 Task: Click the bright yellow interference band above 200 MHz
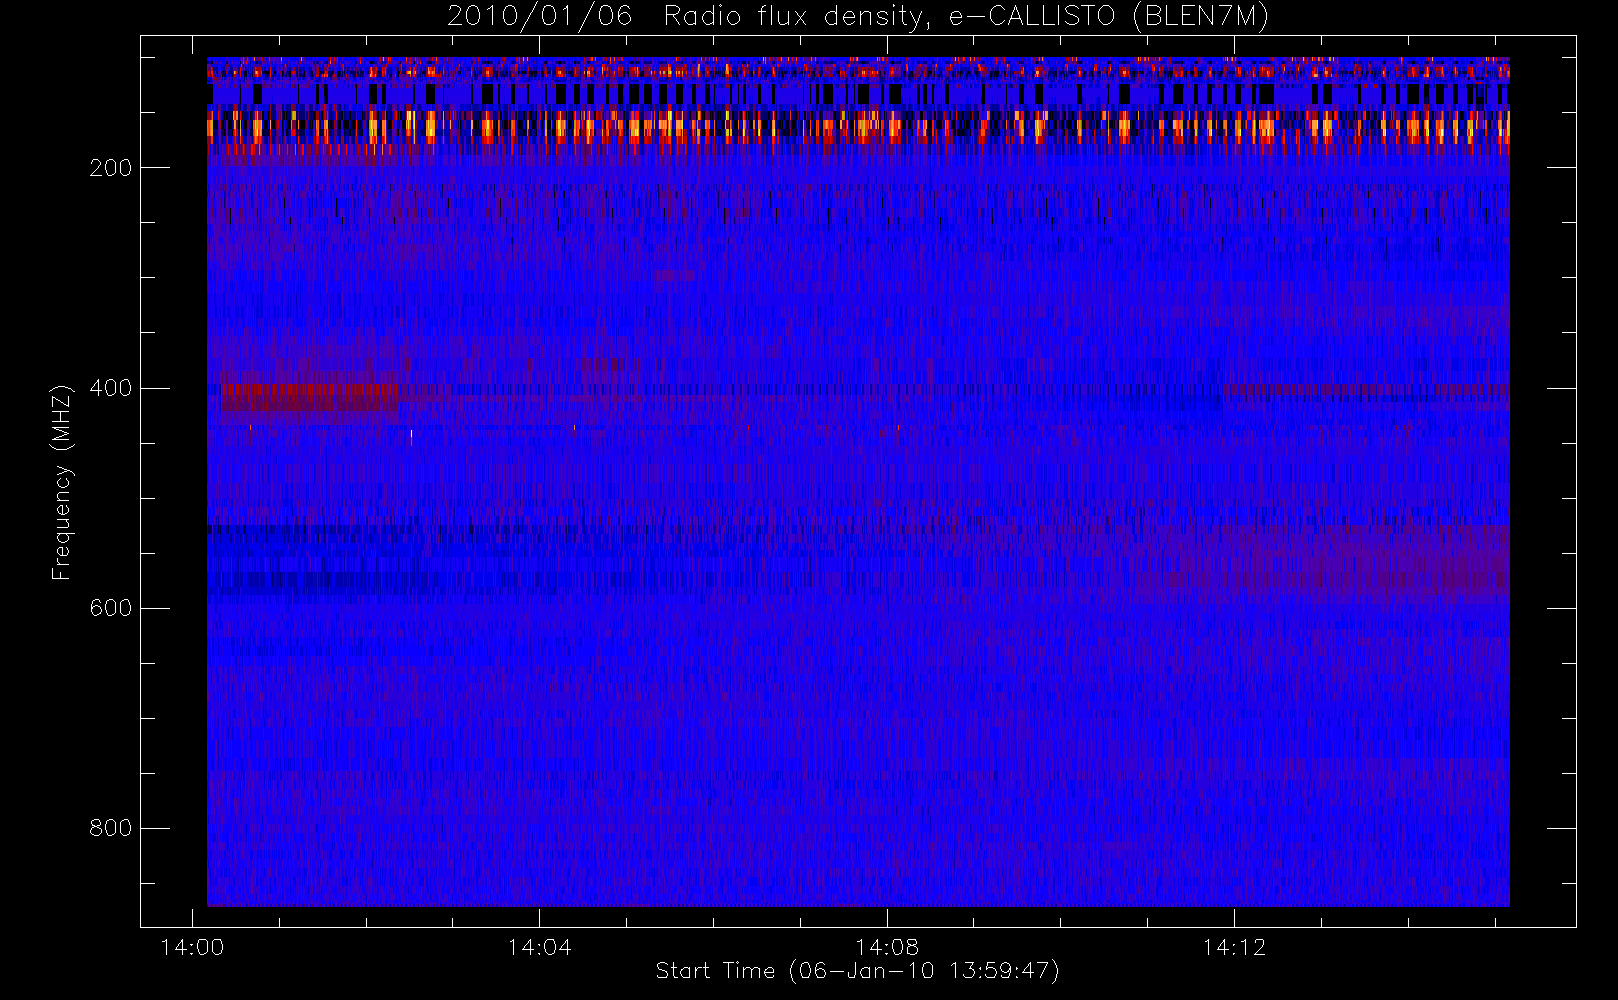click(858, 128)
